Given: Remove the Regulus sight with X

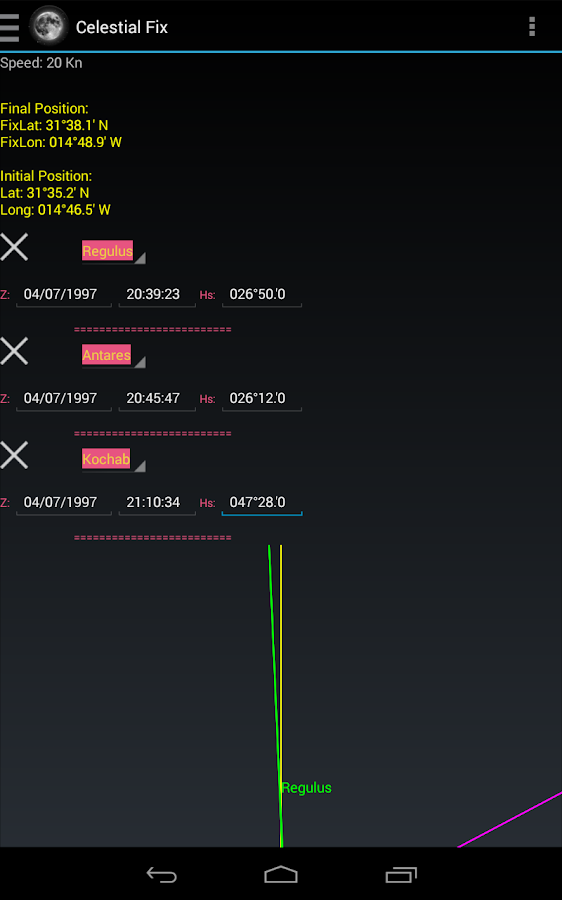Looking at the screenshot, I should [x=14, y=247].
